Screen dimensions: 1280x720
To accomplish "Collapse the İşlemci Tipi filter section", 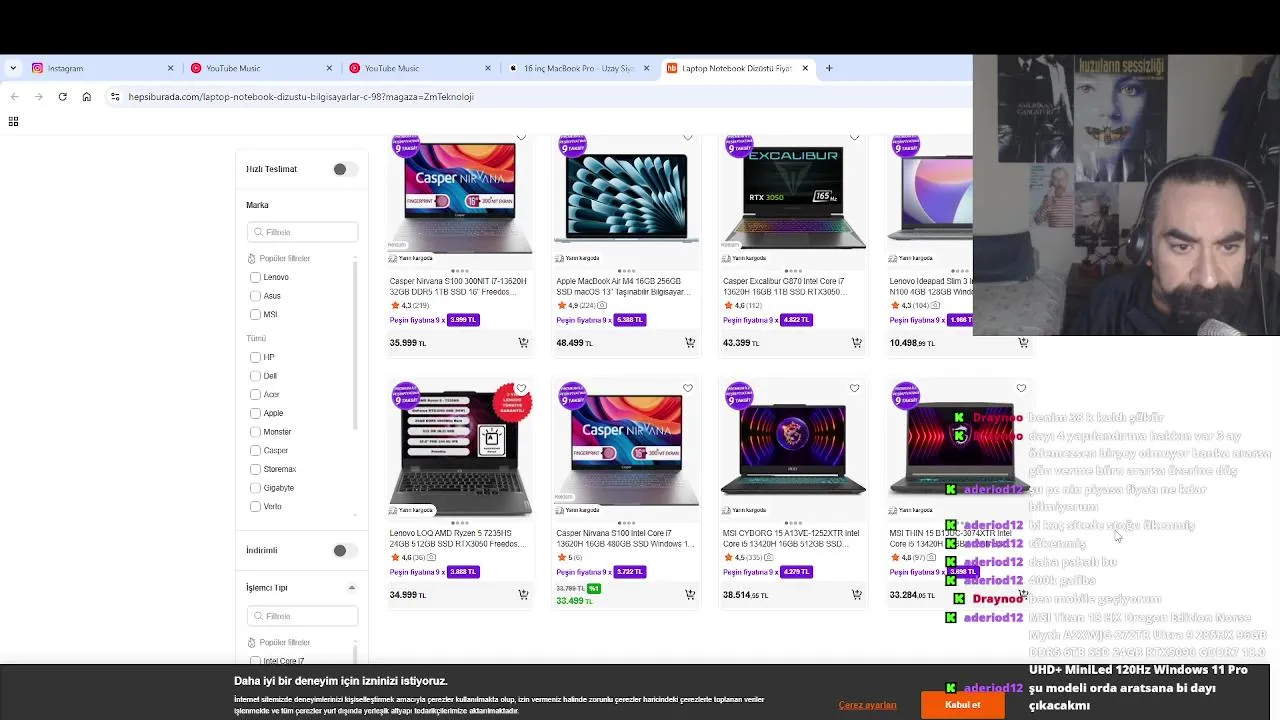I will pos(351,588).
